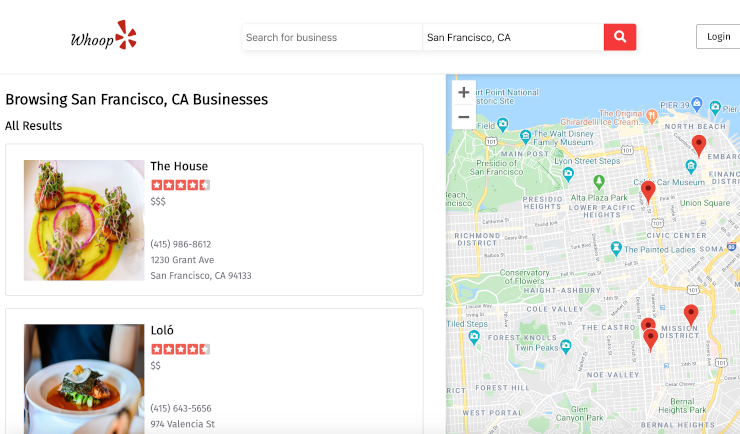Click the COLE VALLEY neighborhood label
Image resolution: width=740 pixels, height=434 pixels.
pos(555,309)
